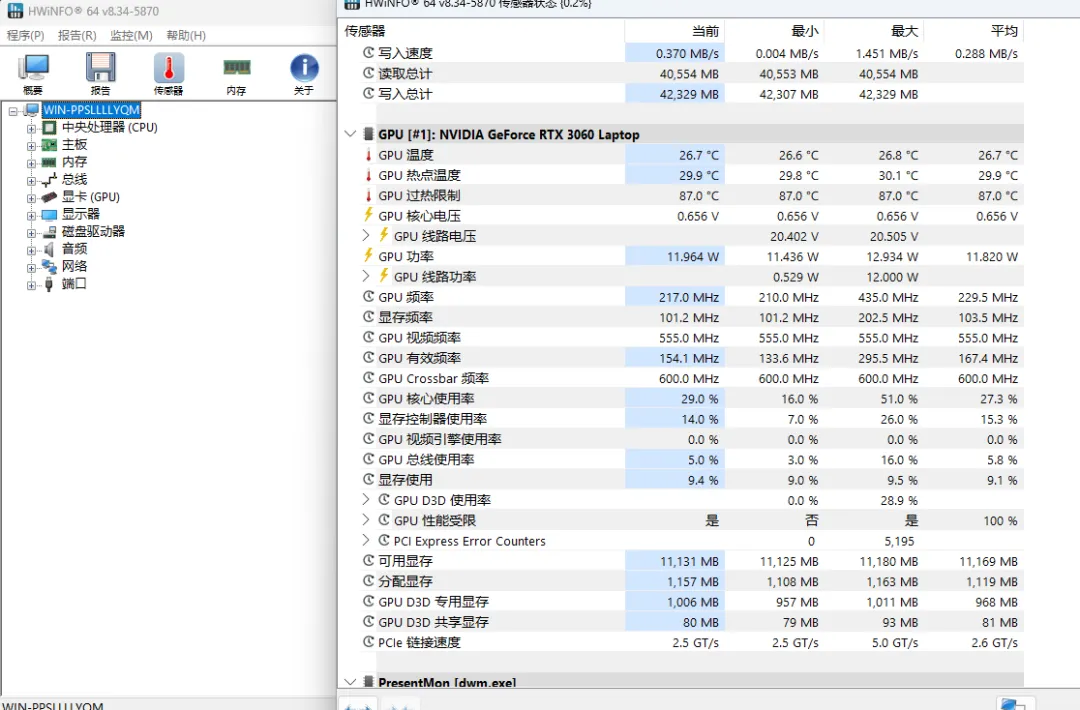Select the 端口 tree item
1080x710 pixels.
(74, 284)
